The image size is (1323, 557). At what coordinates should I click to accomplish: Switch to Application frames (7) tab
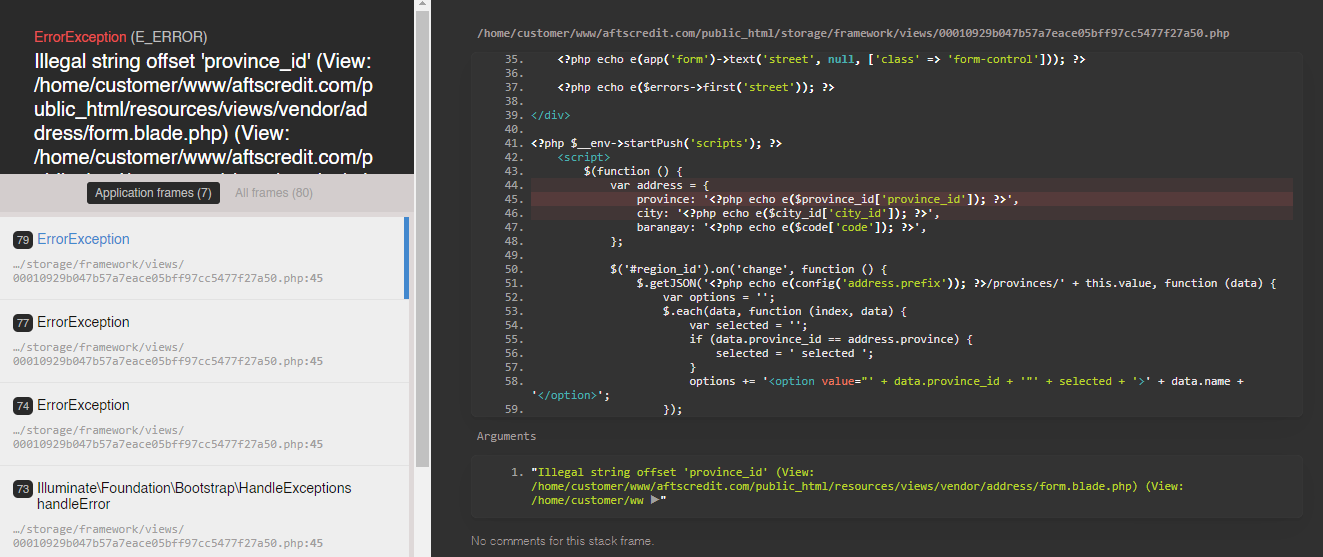coord(153,193)
